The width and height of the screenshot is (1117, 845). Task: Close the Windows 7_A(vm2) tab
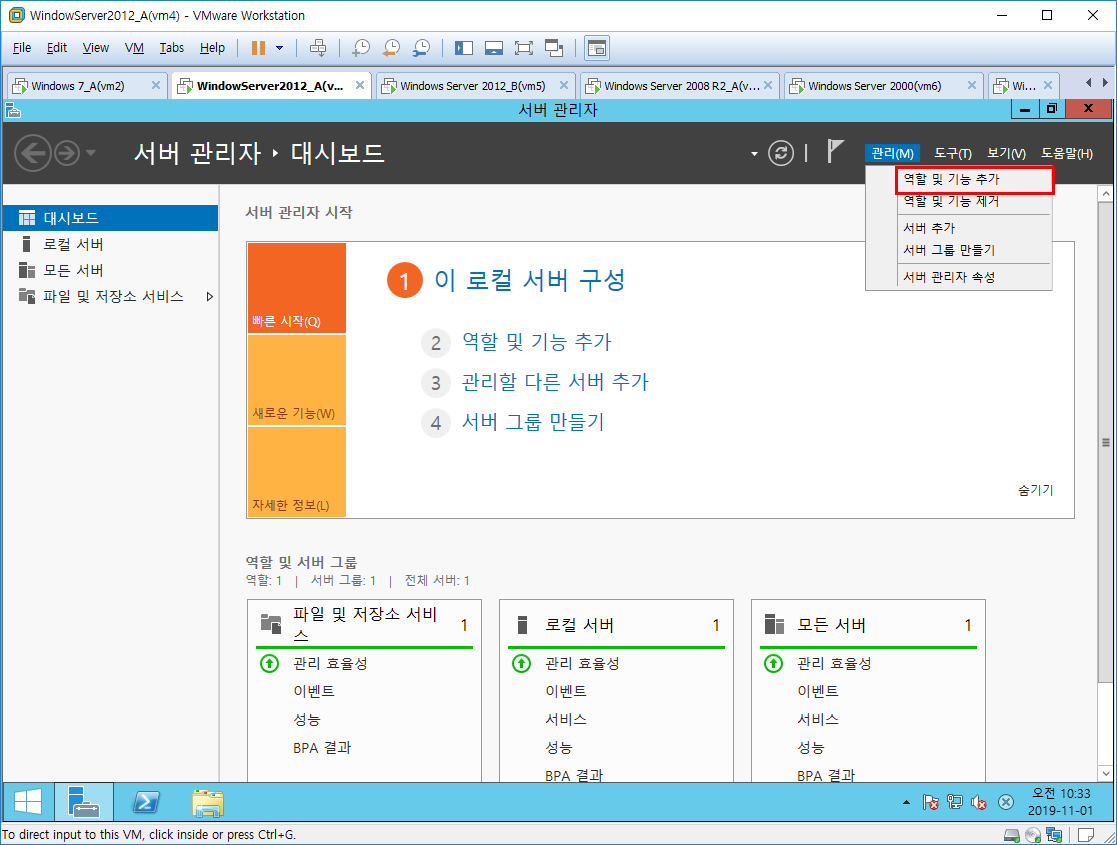point(155,85)
